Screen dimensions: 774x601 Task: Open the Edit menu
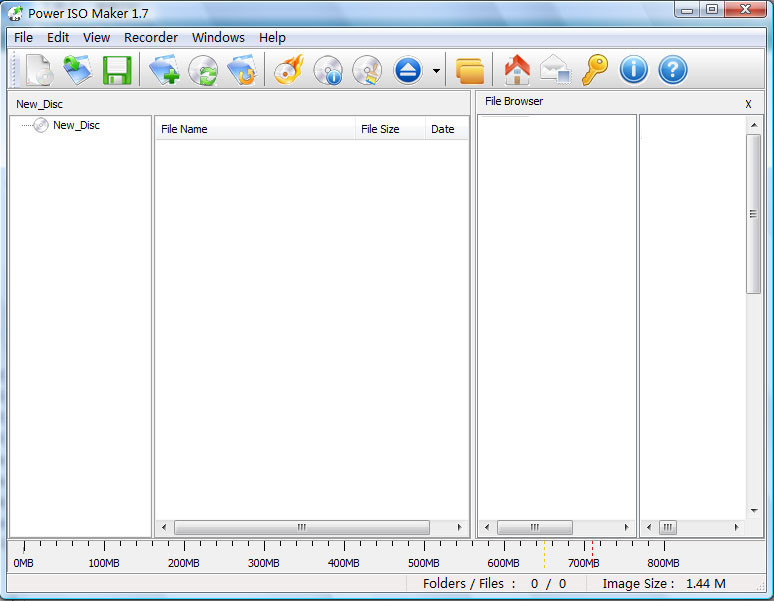tap(58, 38)
